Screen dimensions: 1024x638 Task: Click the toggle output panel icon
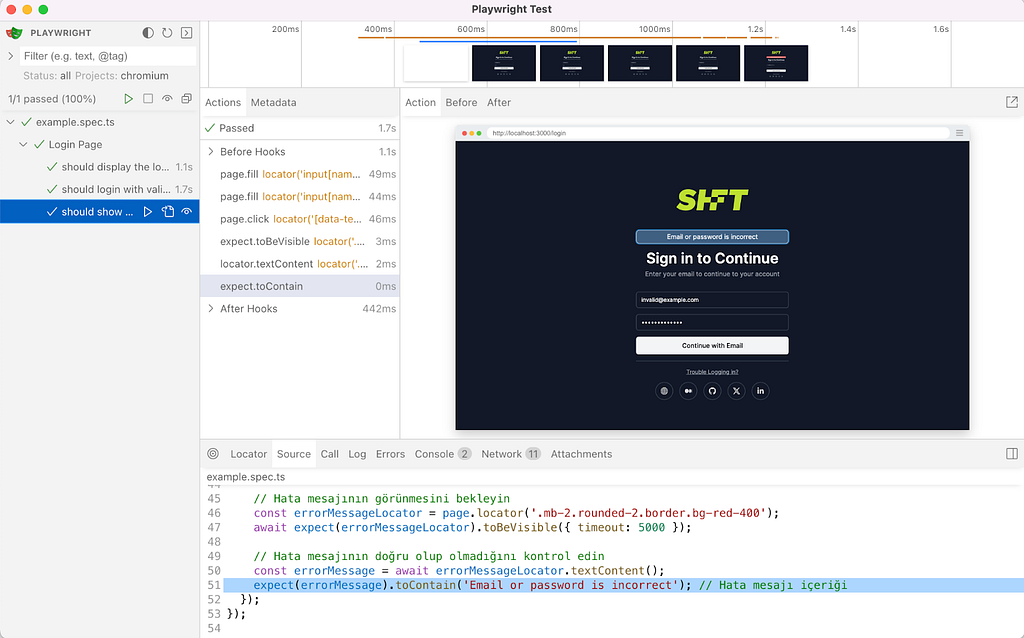186,33
